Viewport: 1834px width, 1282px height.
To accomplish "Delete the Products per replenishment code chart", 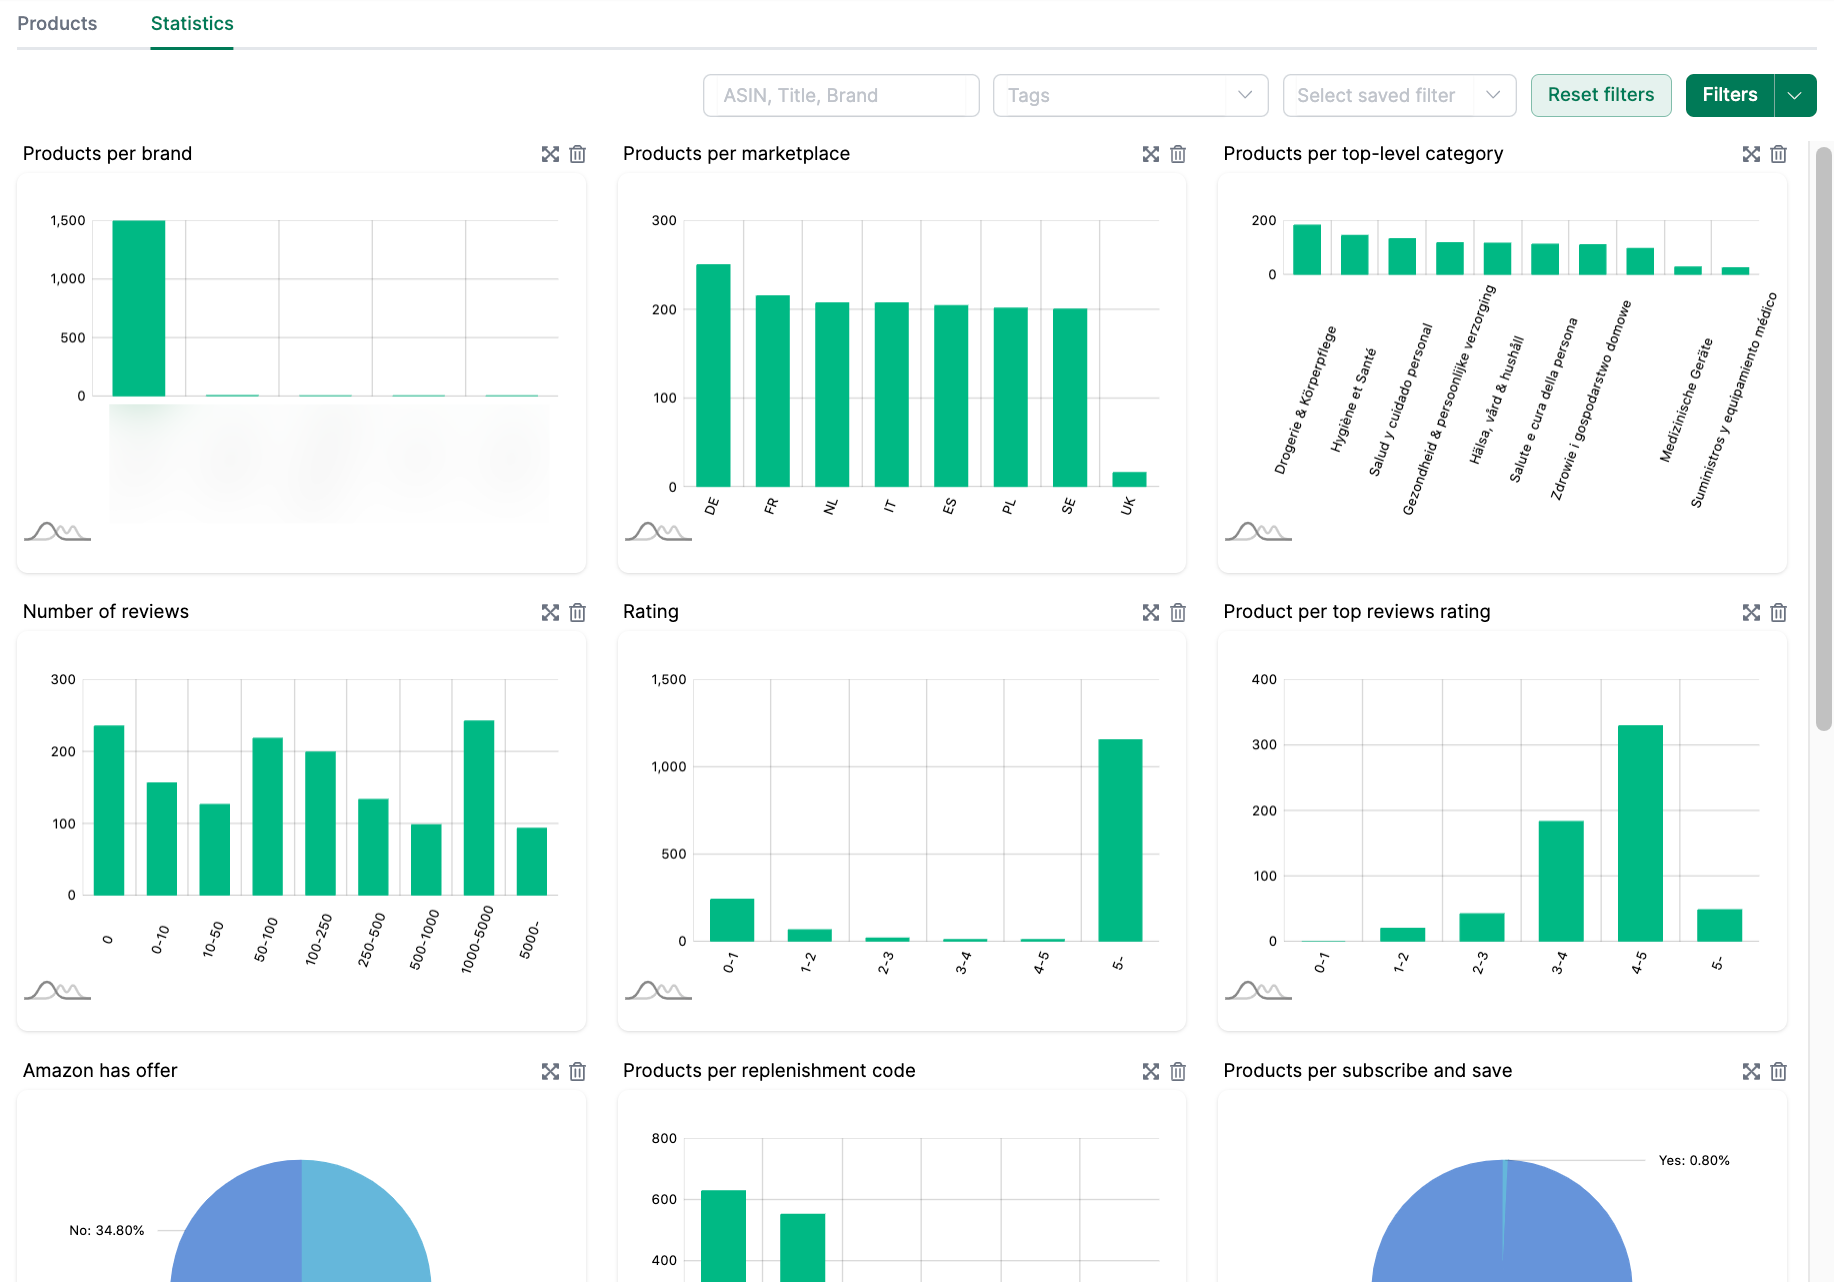I will coord(1178,1071).
